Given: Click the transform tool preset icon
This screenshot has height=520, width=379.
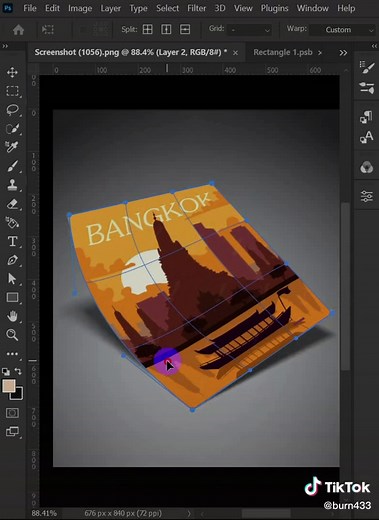Looking at the screenshot, I should coord(48,30).
